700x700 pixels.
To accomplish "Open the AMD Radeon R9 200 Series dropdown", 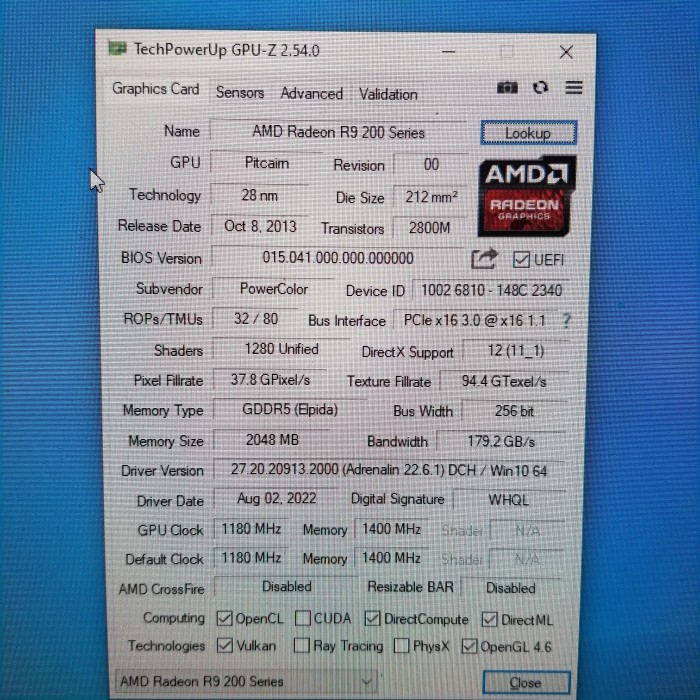I will click(x=246, y=681).
